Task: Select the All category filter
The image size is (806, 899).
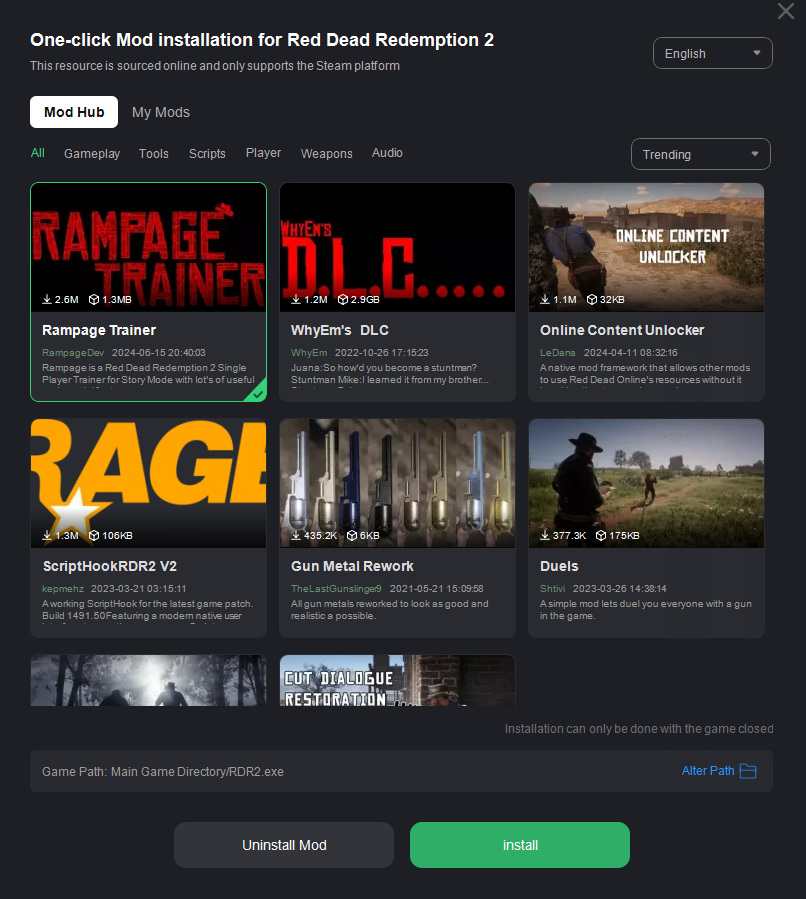Action: (37, 153)
